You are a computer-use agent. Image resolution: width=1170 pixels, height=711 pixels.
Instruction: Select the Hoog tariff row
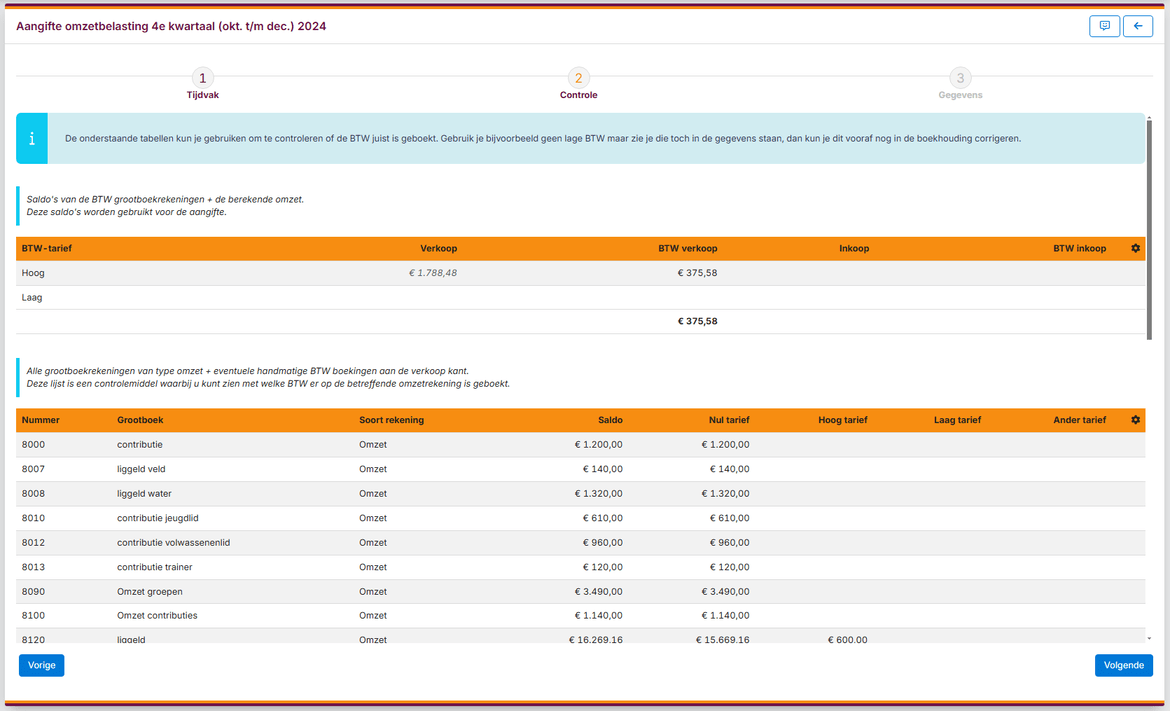581,273
